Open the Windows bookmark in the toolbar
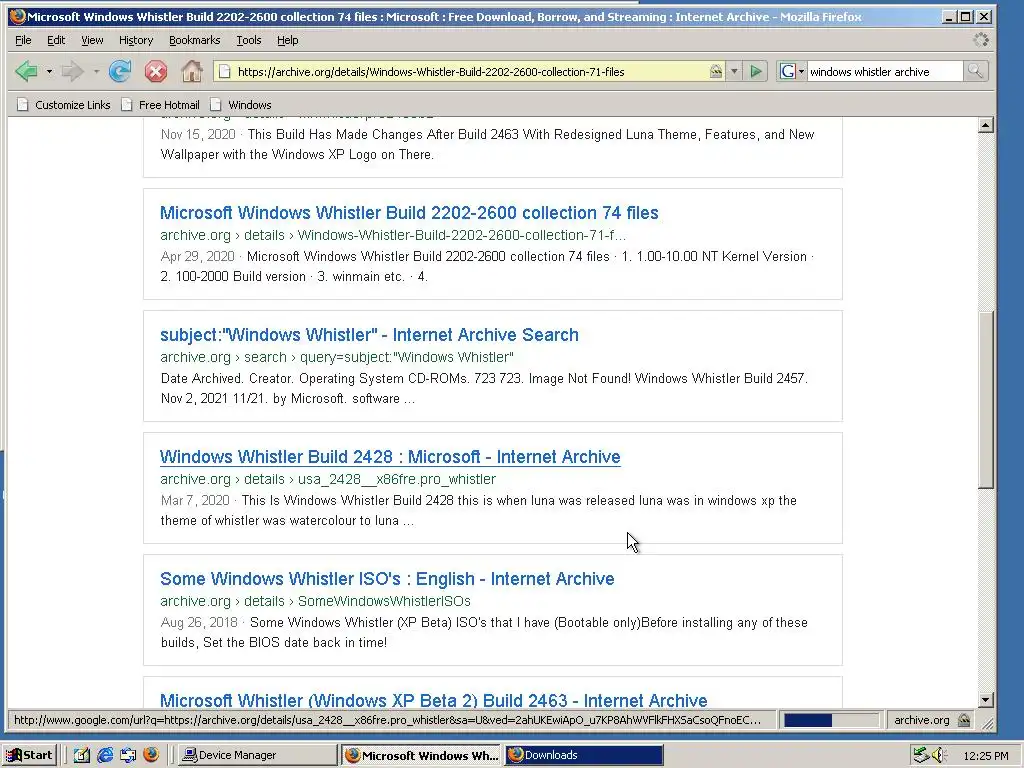 point(241,105)
